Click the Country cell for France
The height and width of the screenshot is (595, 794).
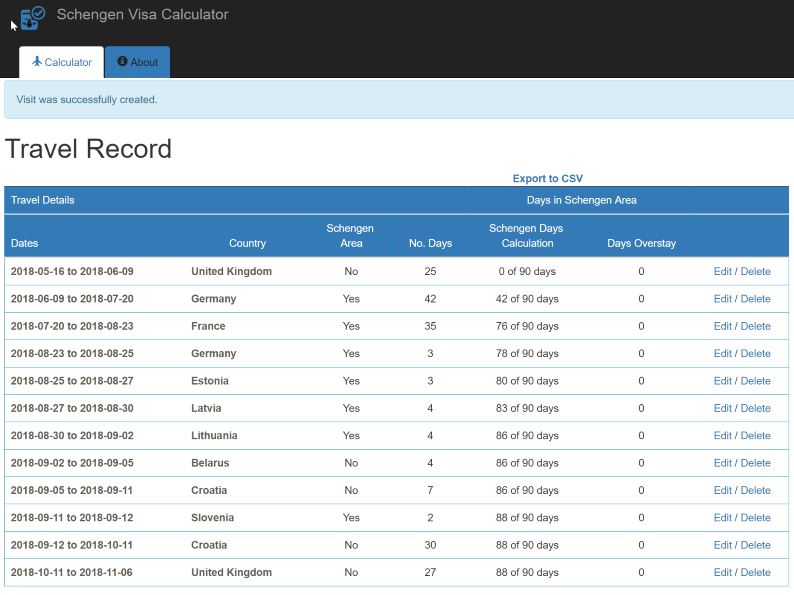coord(208,326)
